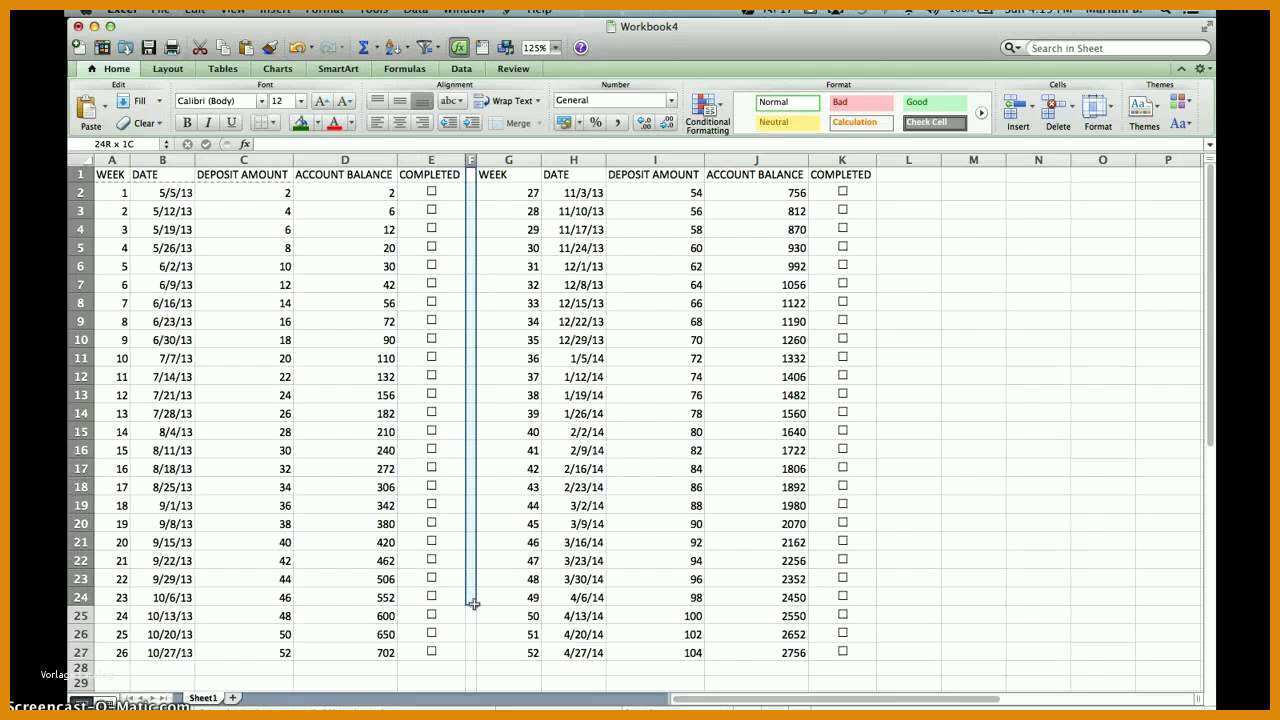
Task: Click the Insert cells button
Action: [1018, 113]
